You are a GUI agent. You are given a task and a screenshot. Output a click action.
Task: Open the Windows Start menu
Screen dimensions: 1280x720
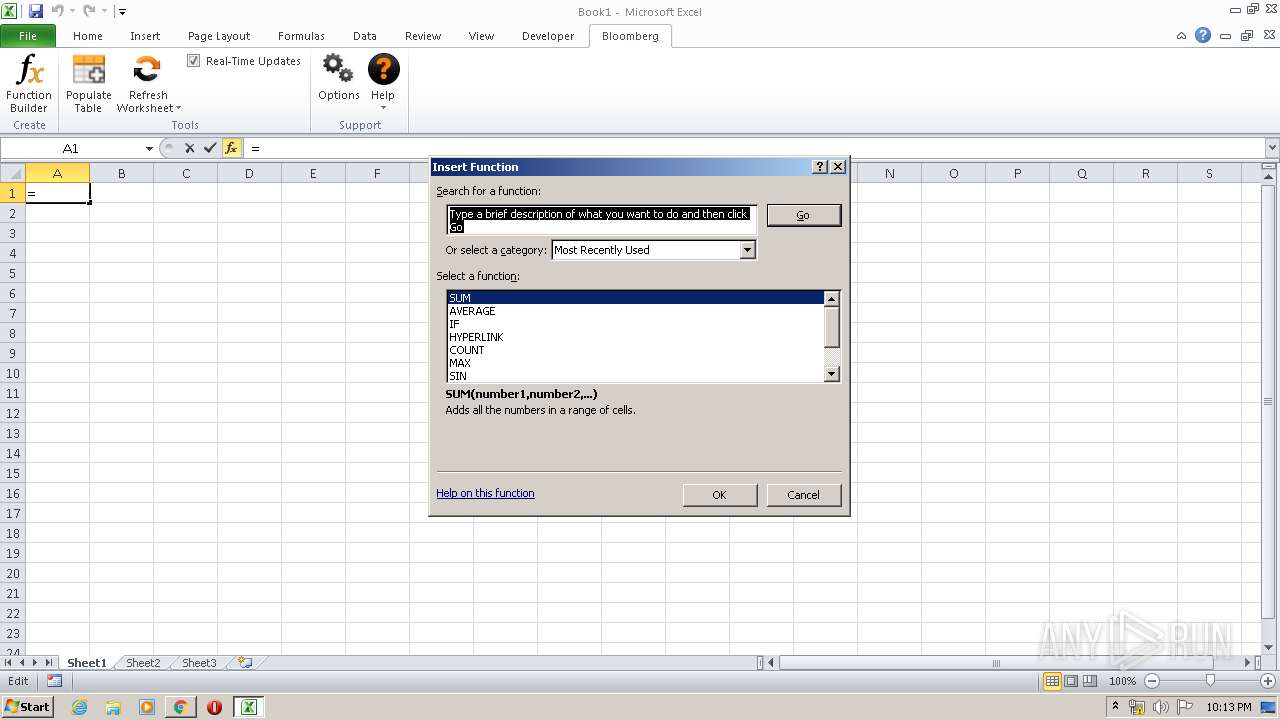(27, 707)
